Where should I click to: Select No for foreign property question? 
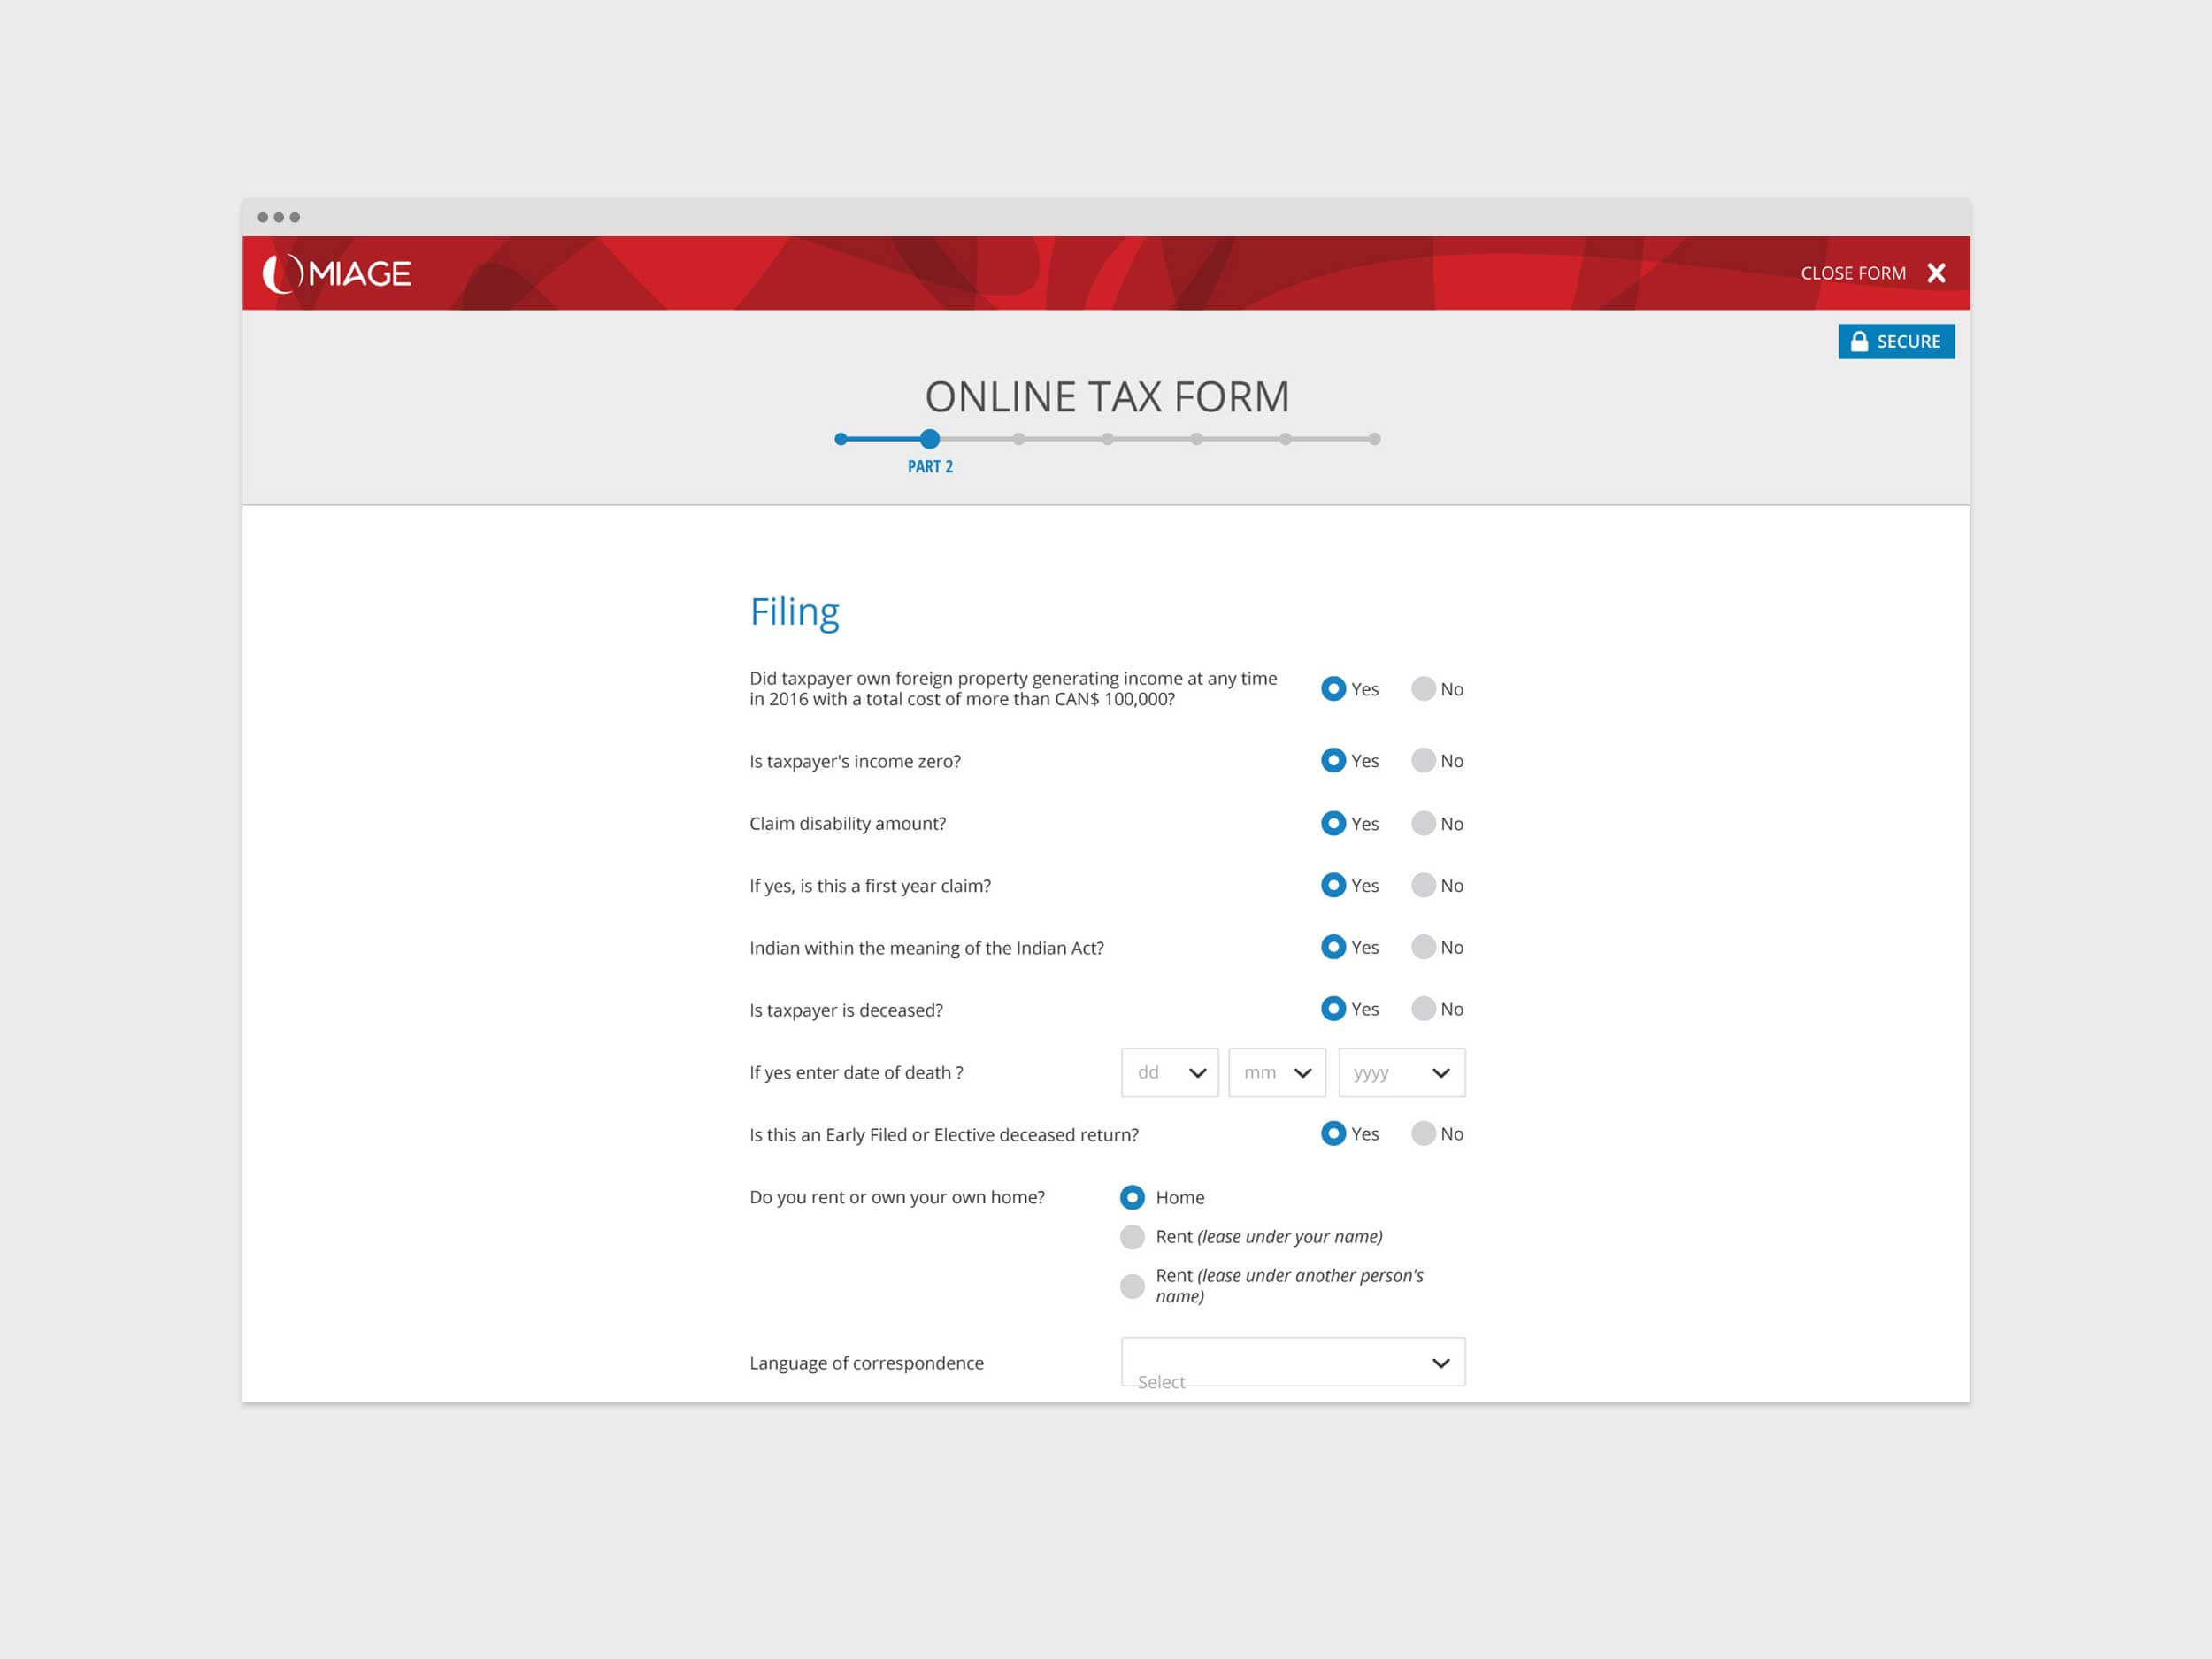1422,689
